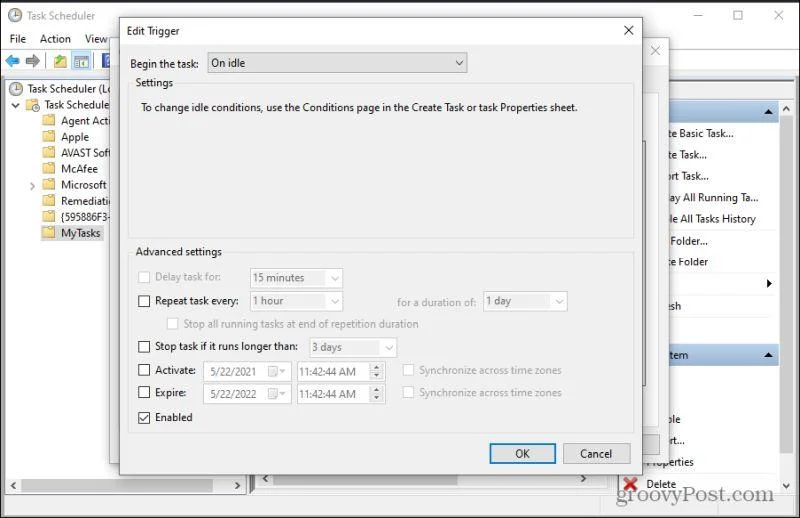Select Task Scheduler (Local) root node icon
The image size is (800, 518).
16,89
